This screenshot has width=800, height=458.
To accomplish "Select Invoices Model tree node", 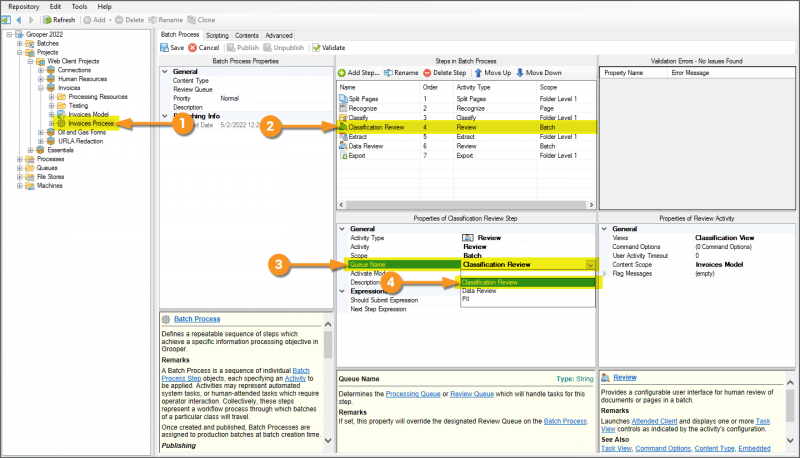I will [89, 114].
